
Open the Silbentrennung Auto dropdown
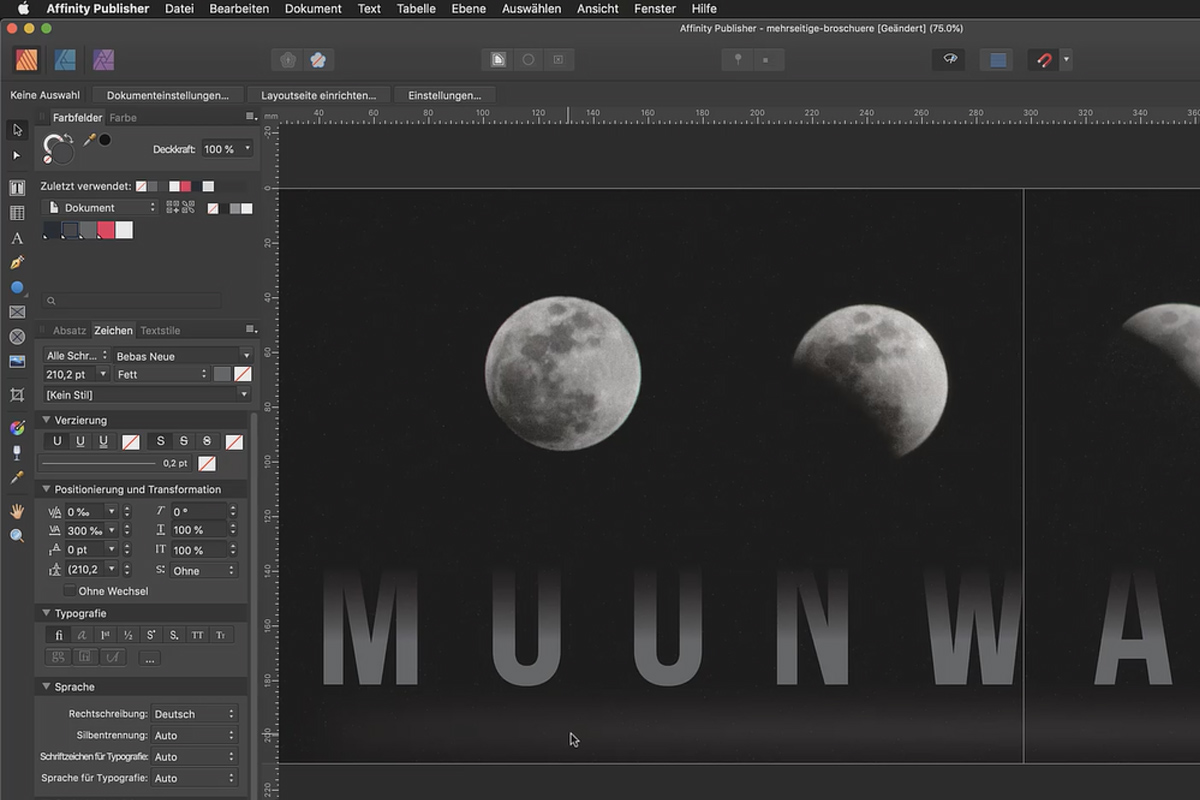194,735
